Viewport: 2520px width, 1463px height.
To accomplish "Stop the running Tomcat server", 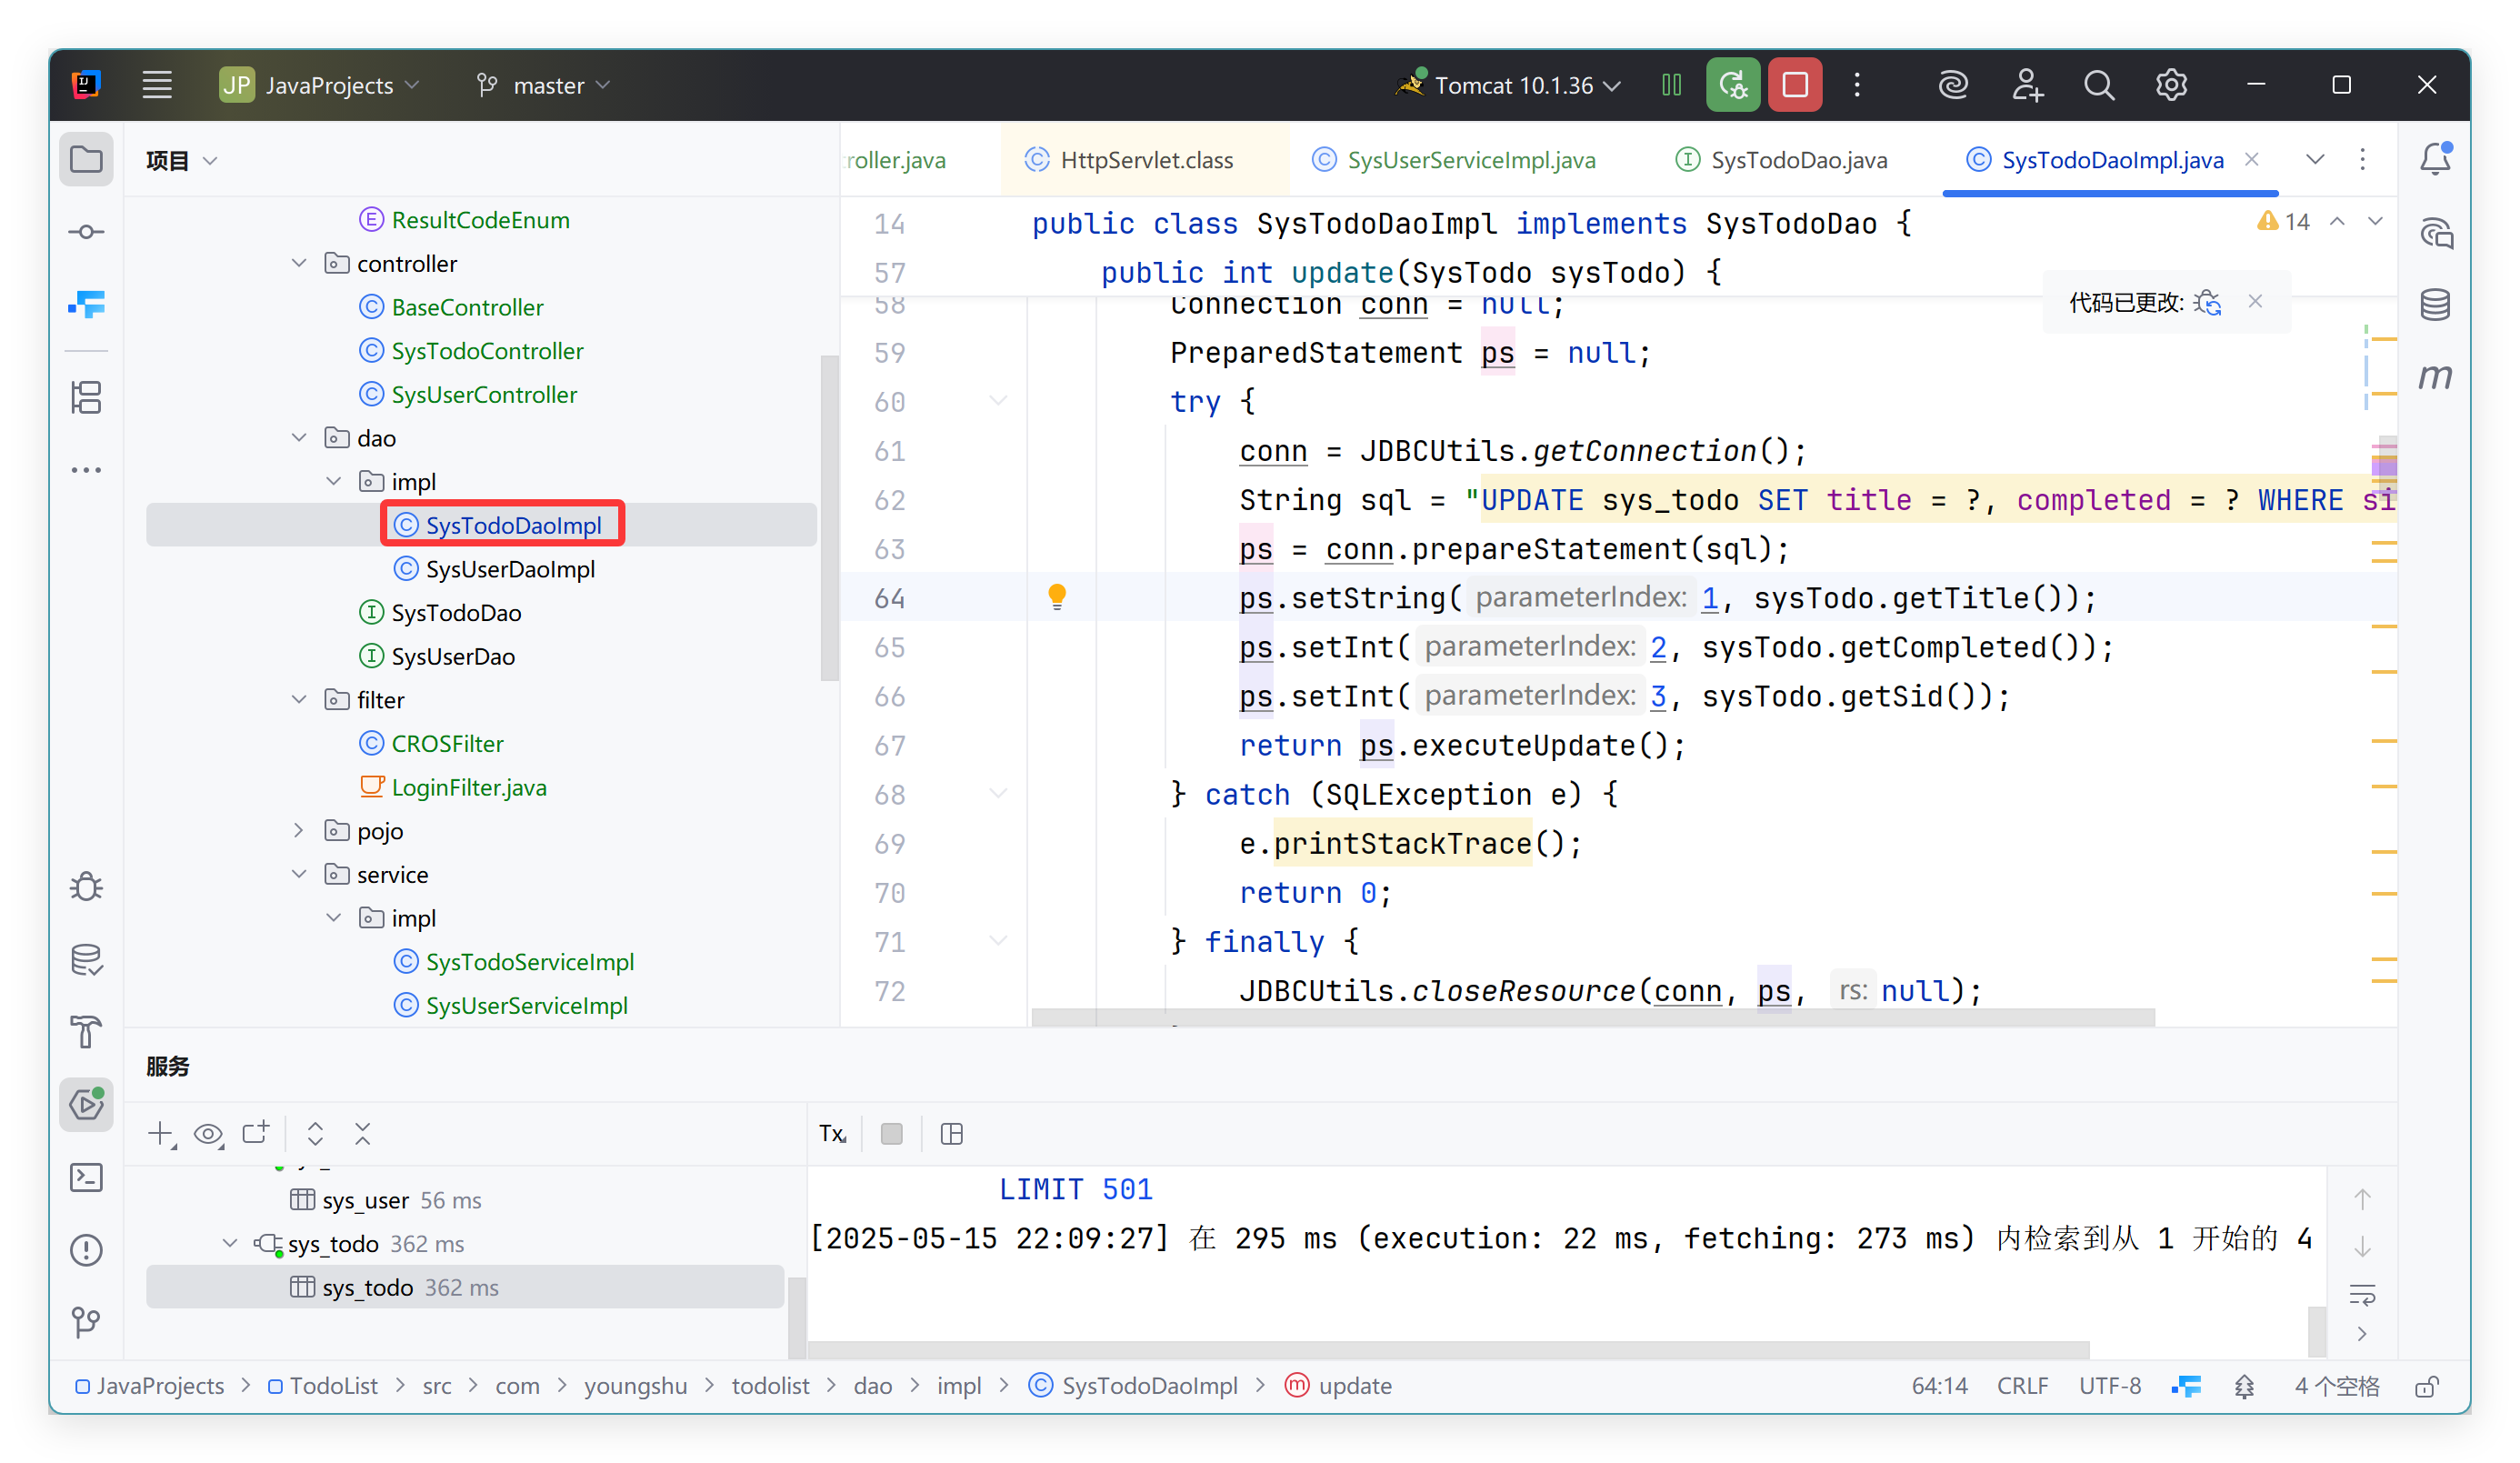I will [1795, 85].
